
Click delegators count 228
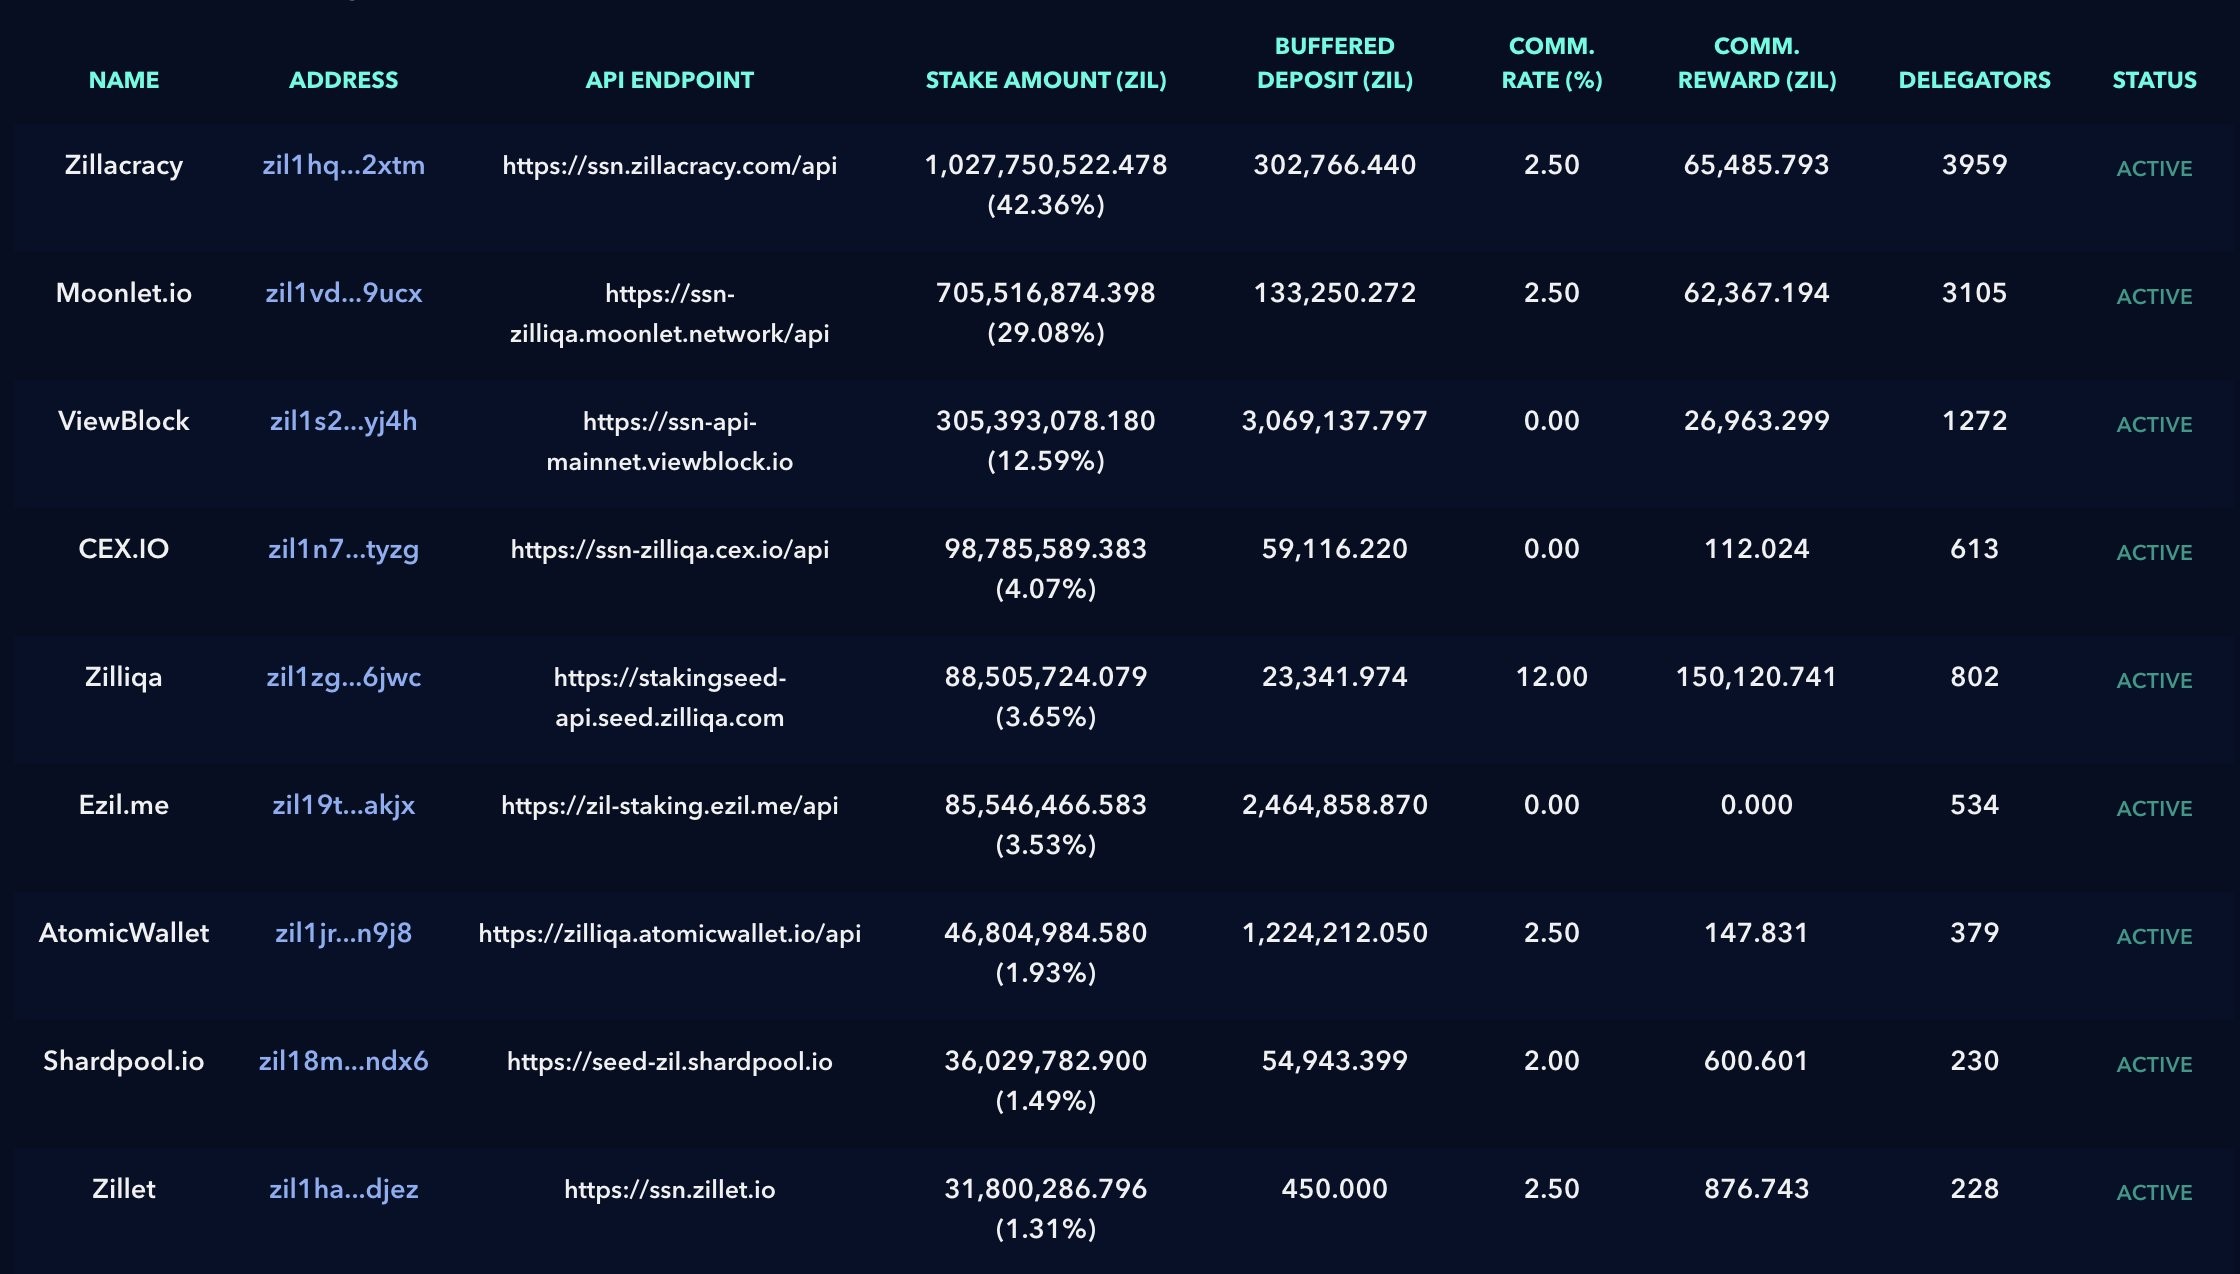[x=1975, y=1189]
